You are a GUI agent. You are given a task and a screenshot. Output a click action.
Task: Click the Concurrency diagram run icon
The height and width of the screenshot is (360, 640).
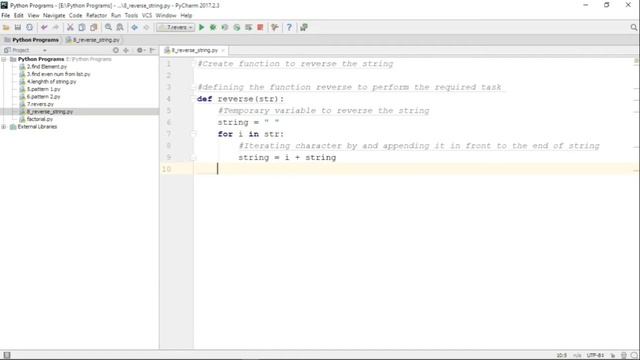(249, 27)
